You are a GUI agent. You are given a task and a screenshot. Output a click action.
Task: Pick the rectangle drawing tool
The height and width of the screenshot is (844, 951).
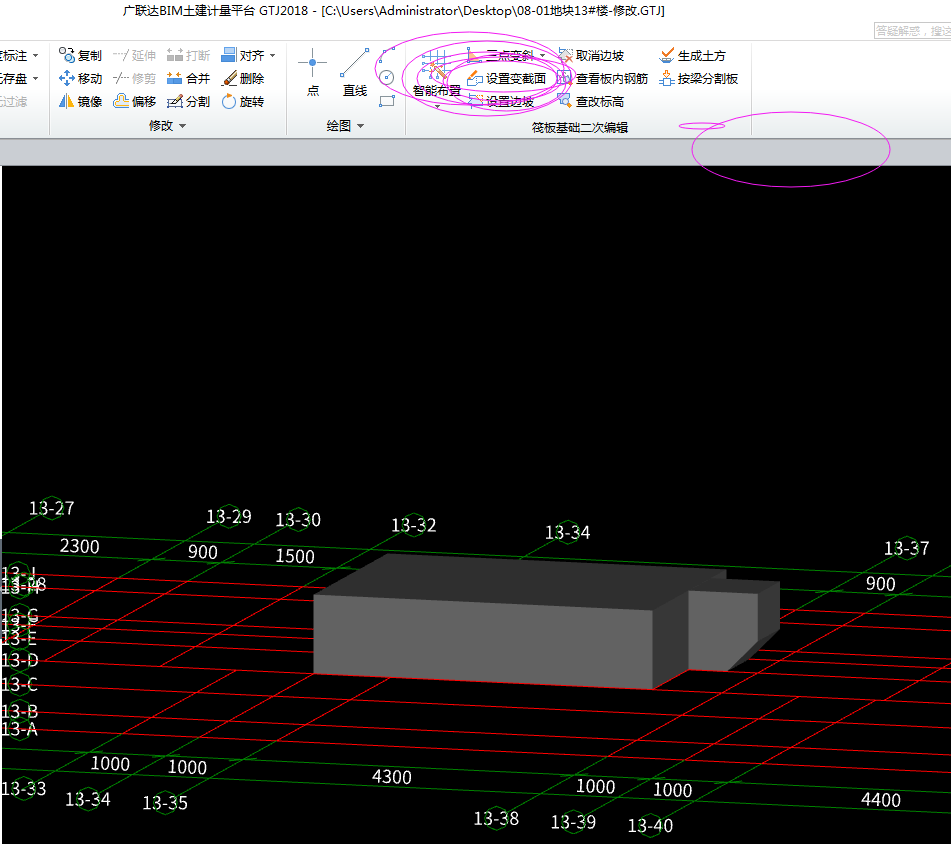[387, 101]
